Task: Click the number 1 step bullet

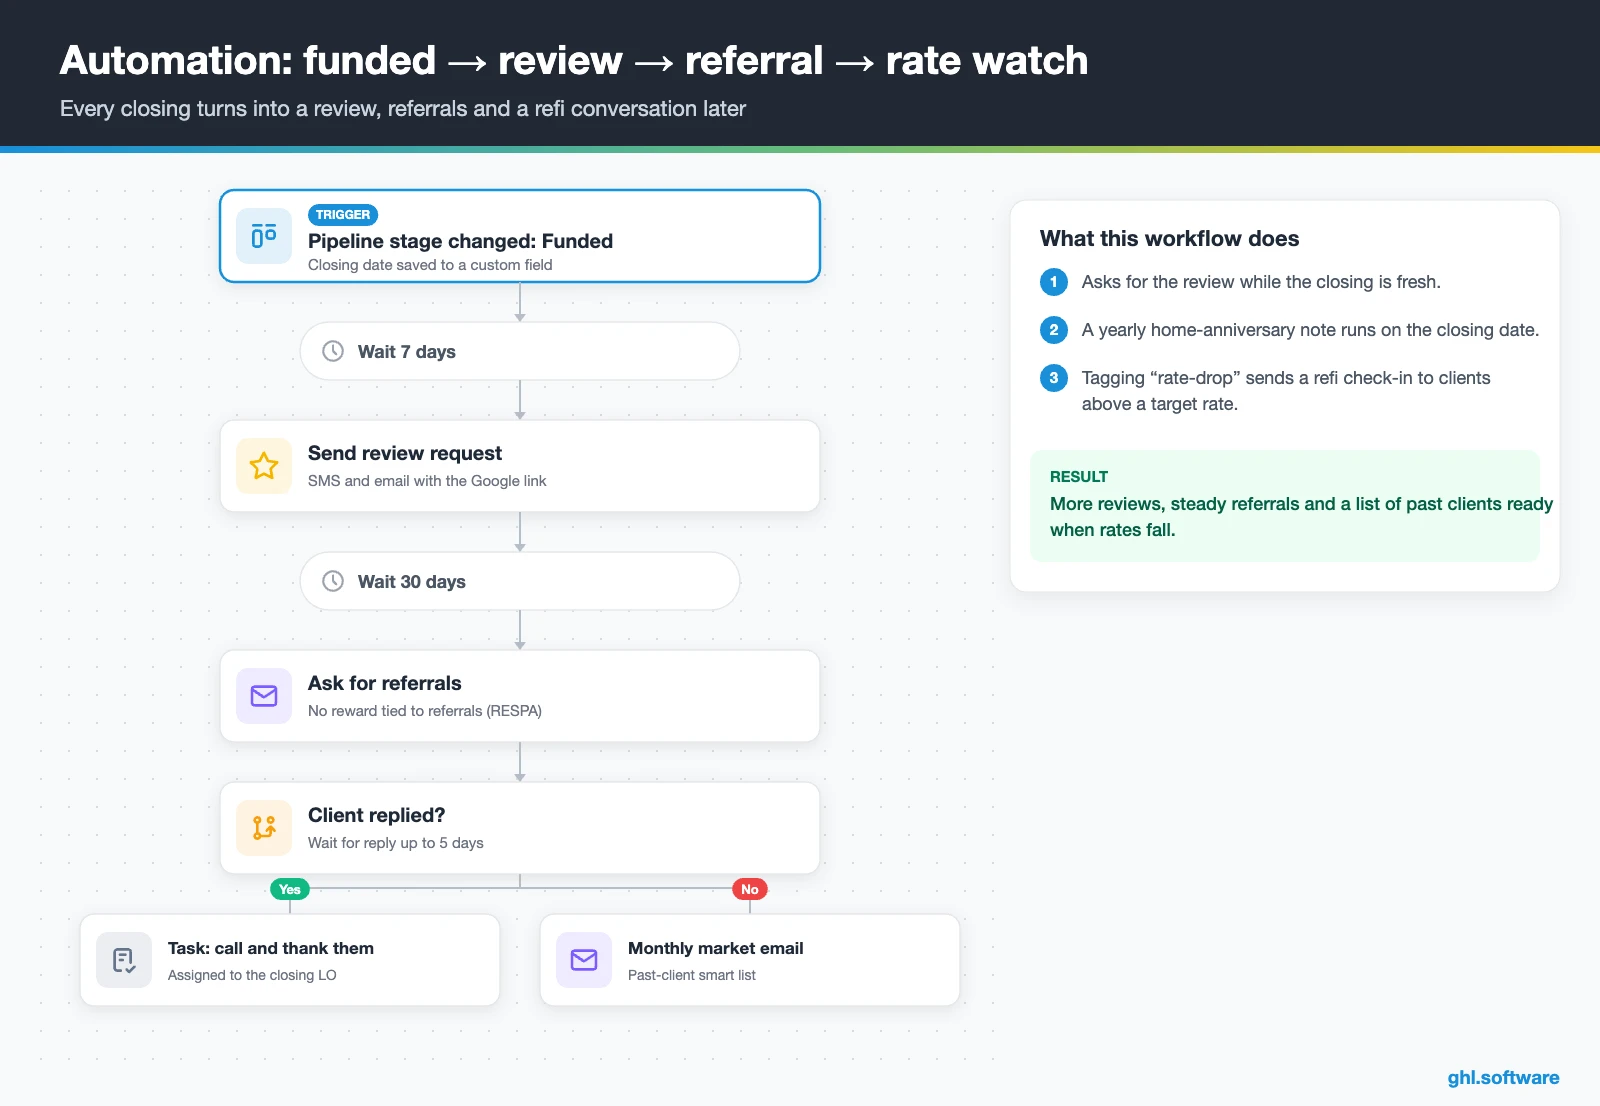Action: pos(1054,282)
